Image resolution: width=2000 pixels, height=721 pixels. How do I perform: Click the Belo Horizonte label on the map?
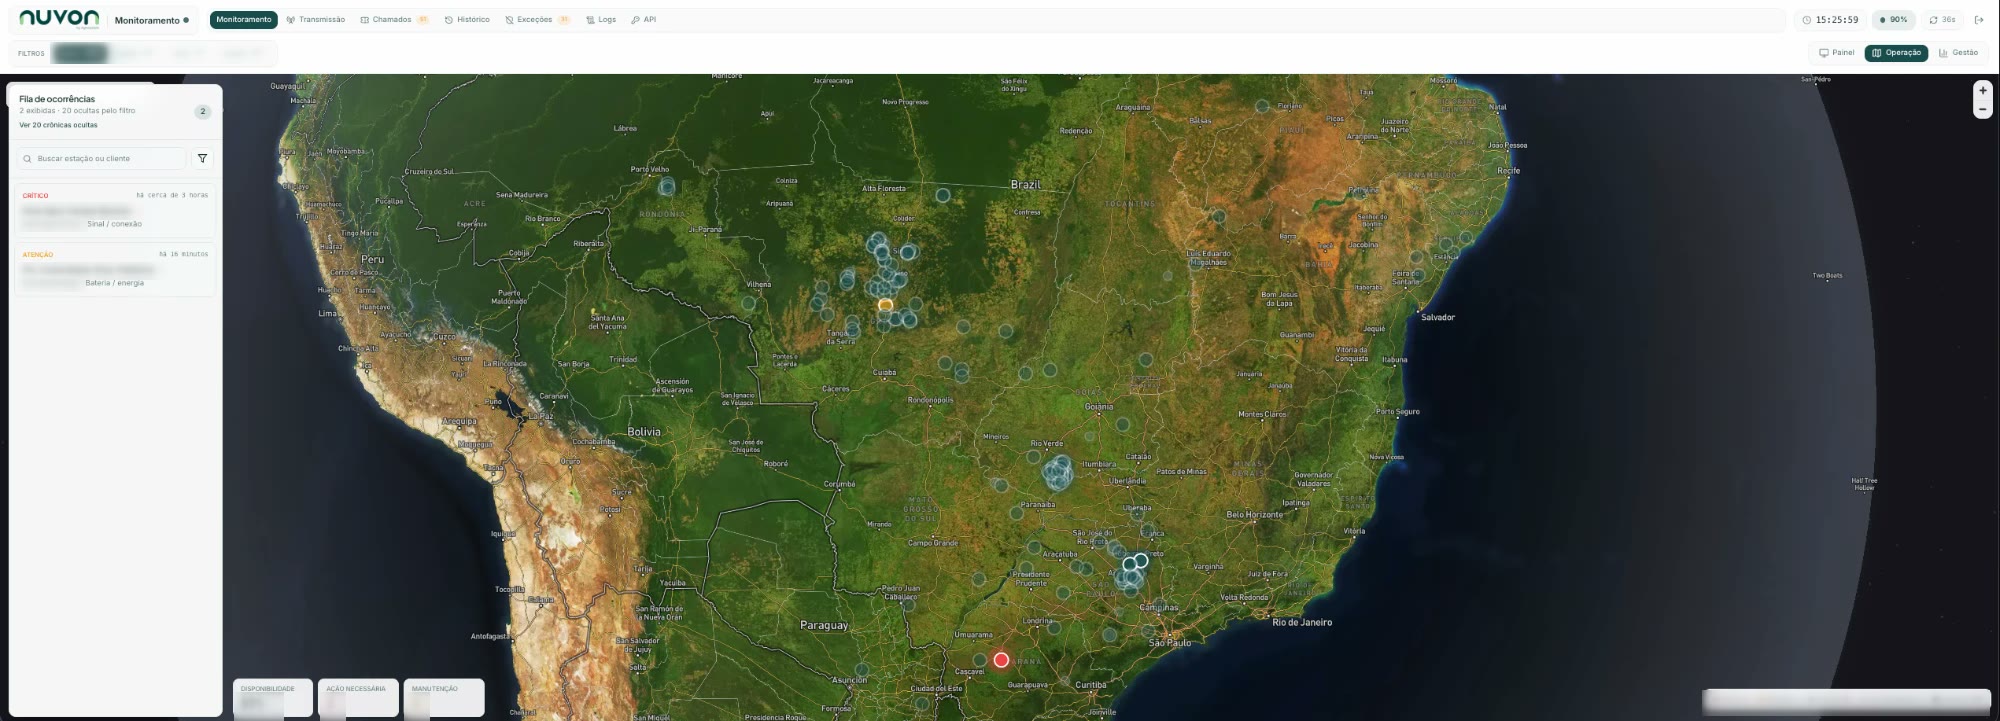point(1255,514)
